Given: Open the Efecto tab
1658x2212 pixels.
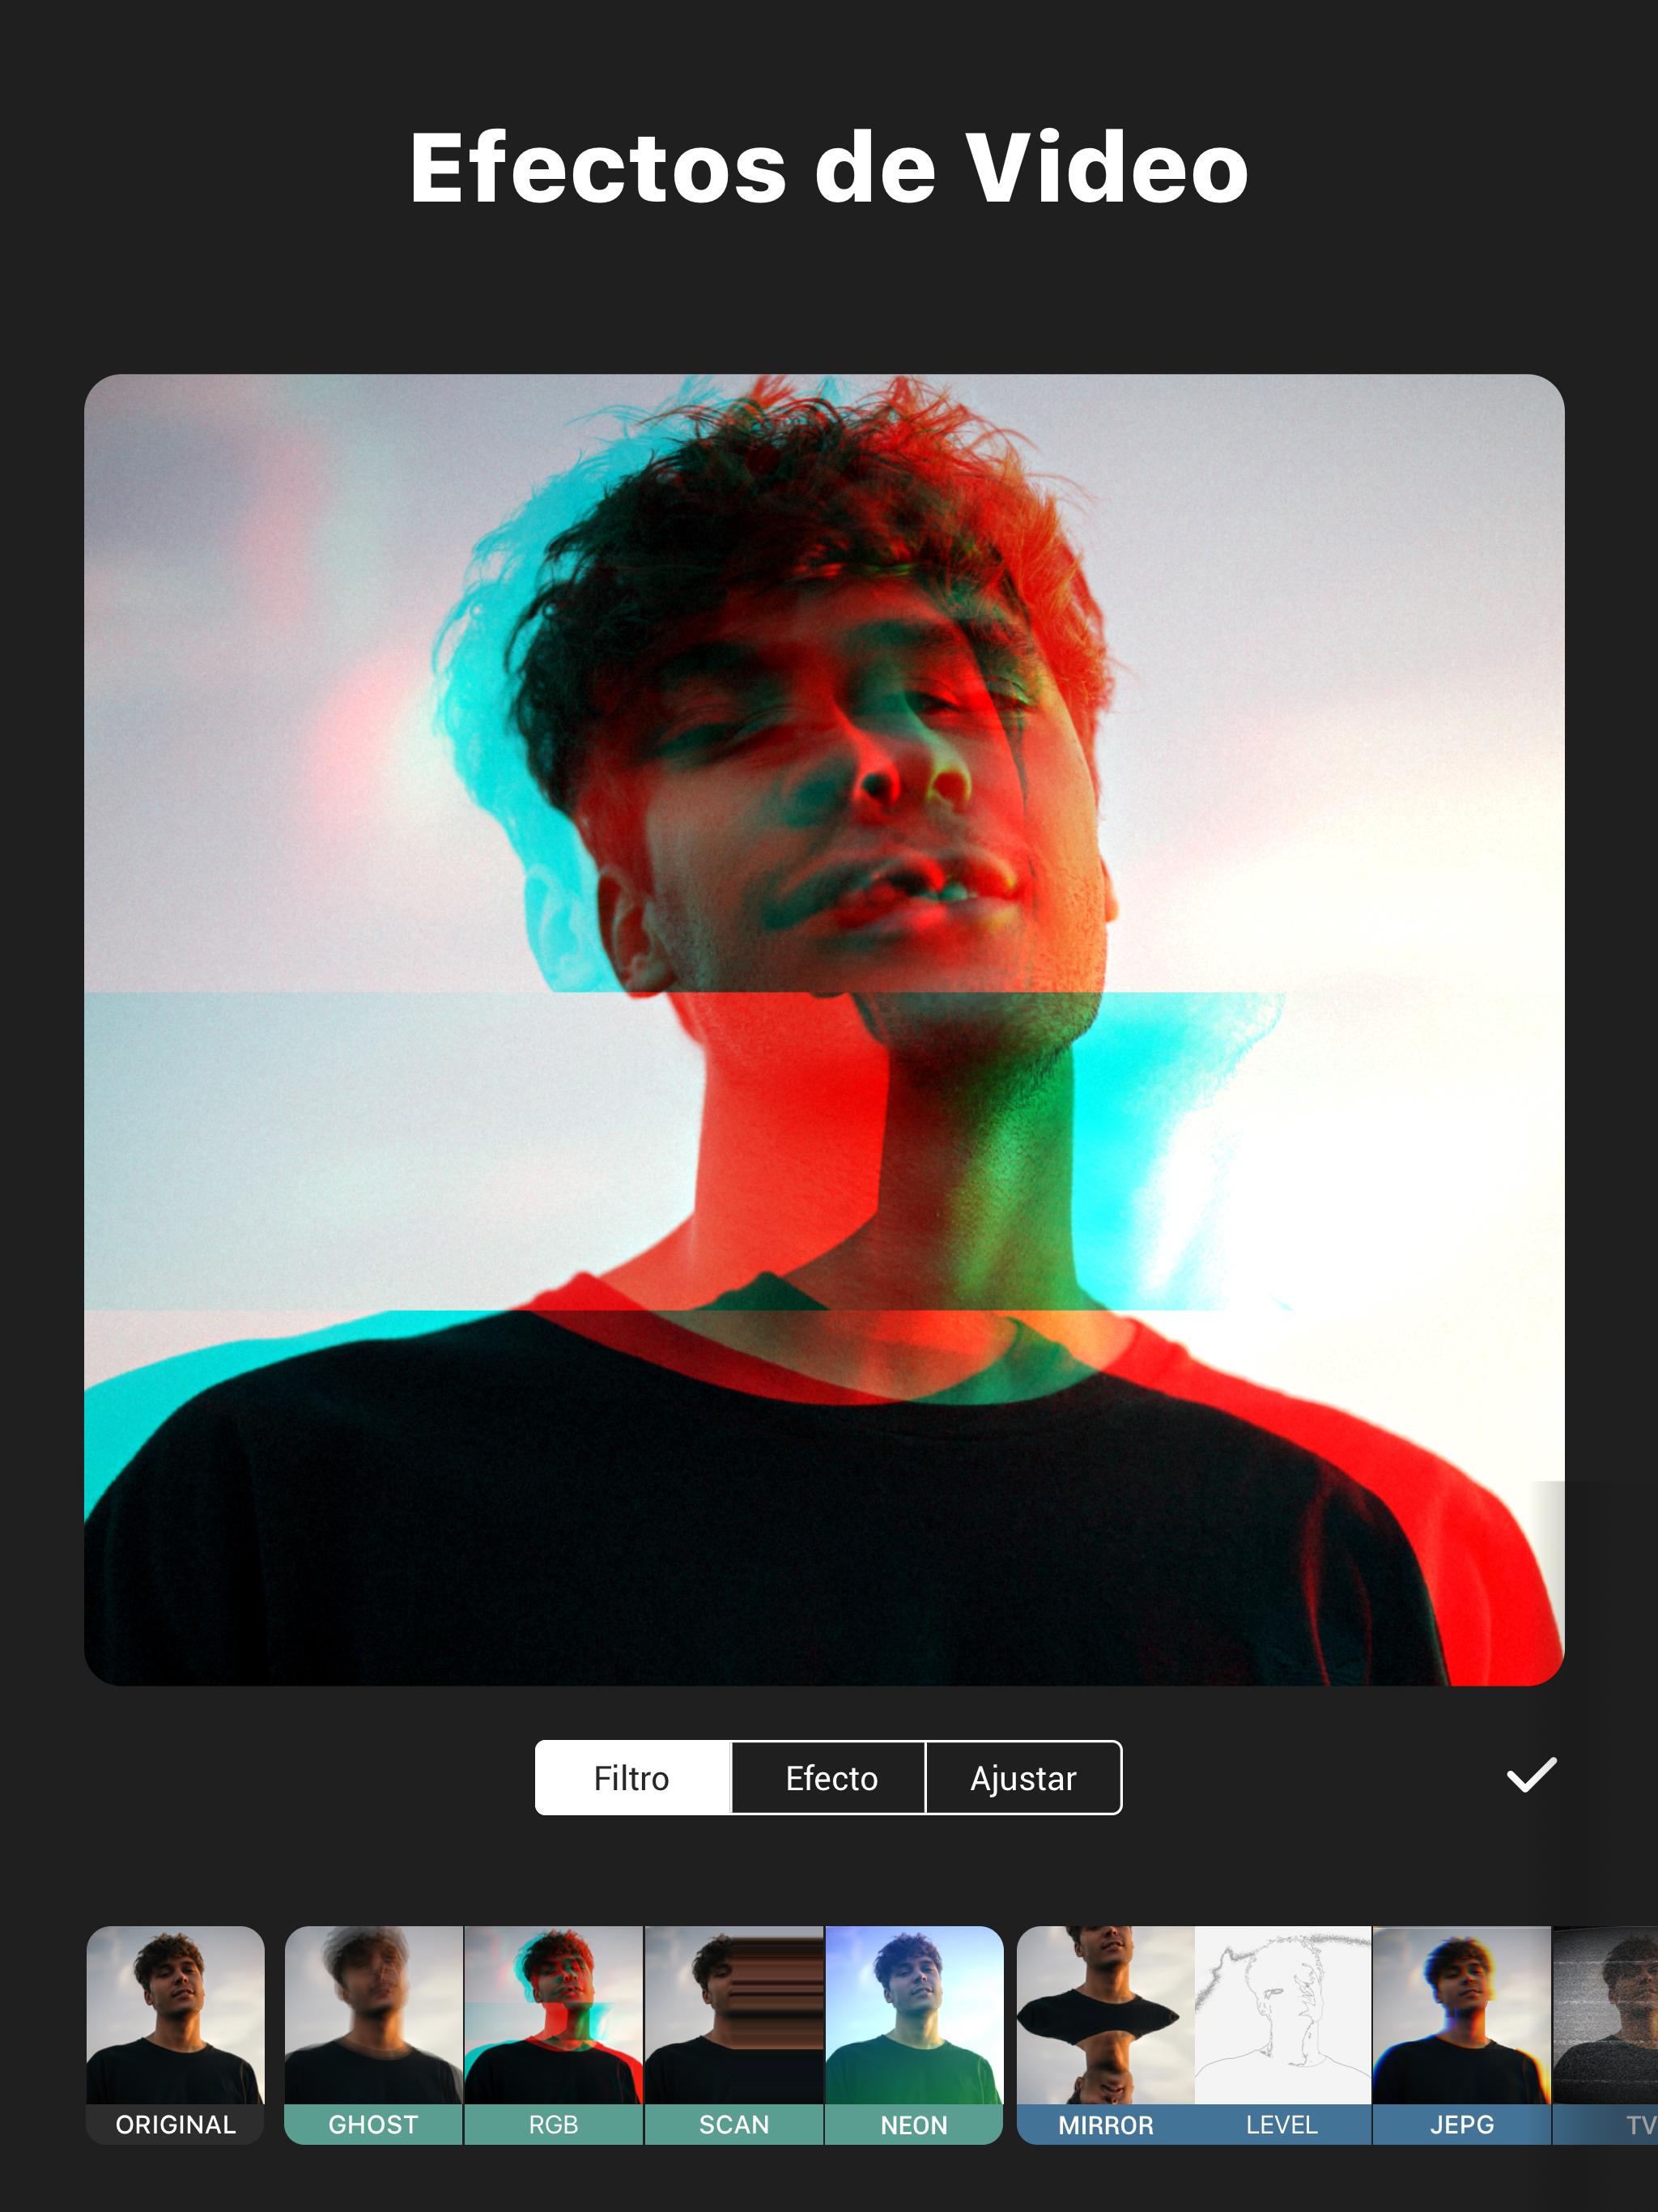Looking at the screenshot, I should click(829, 1778).
